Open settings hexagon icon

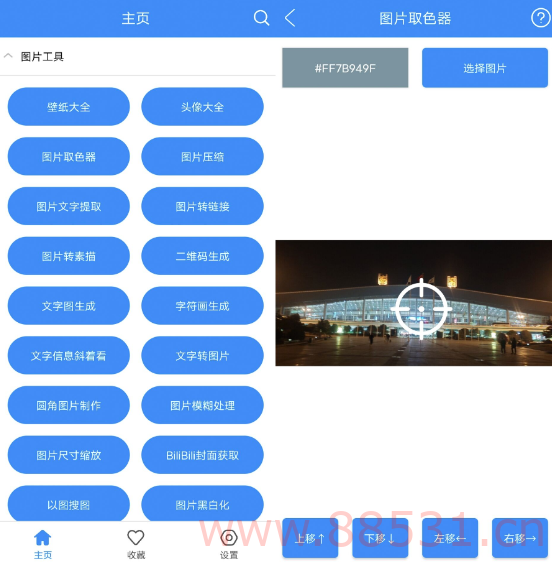tap(229, 538)
